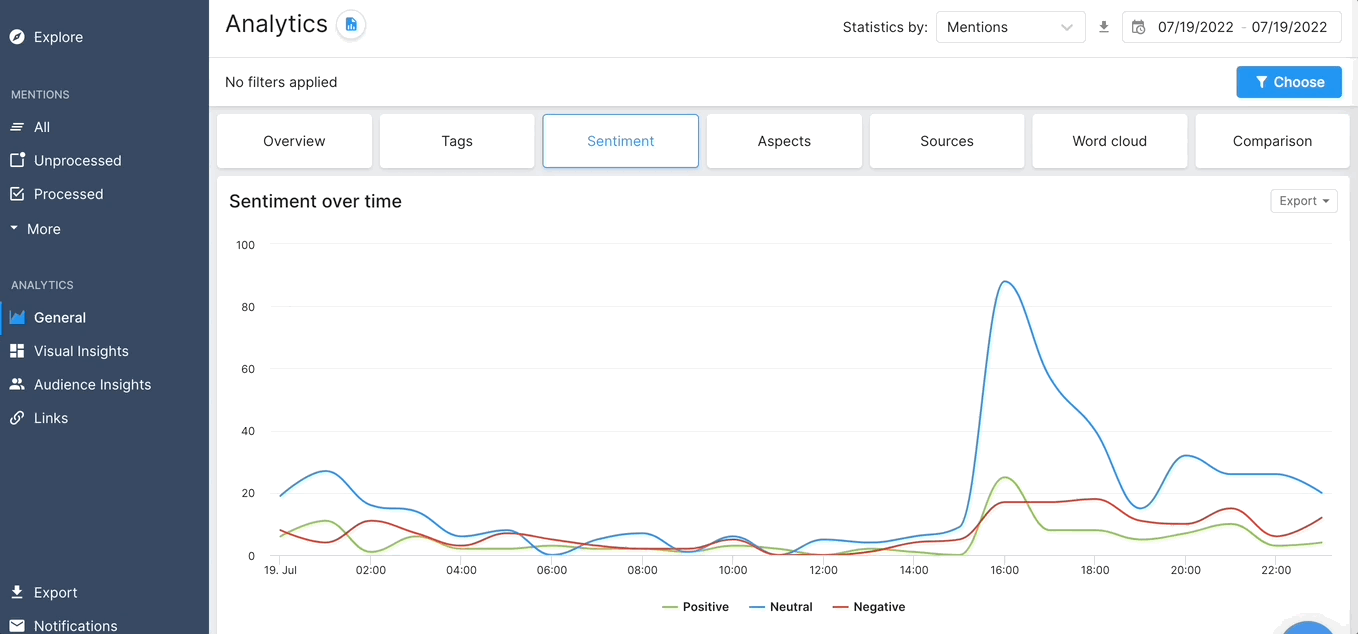The image size is (1358, 634).
Task: Click the Export download icon in sidebar
Action: coord(17,592)
